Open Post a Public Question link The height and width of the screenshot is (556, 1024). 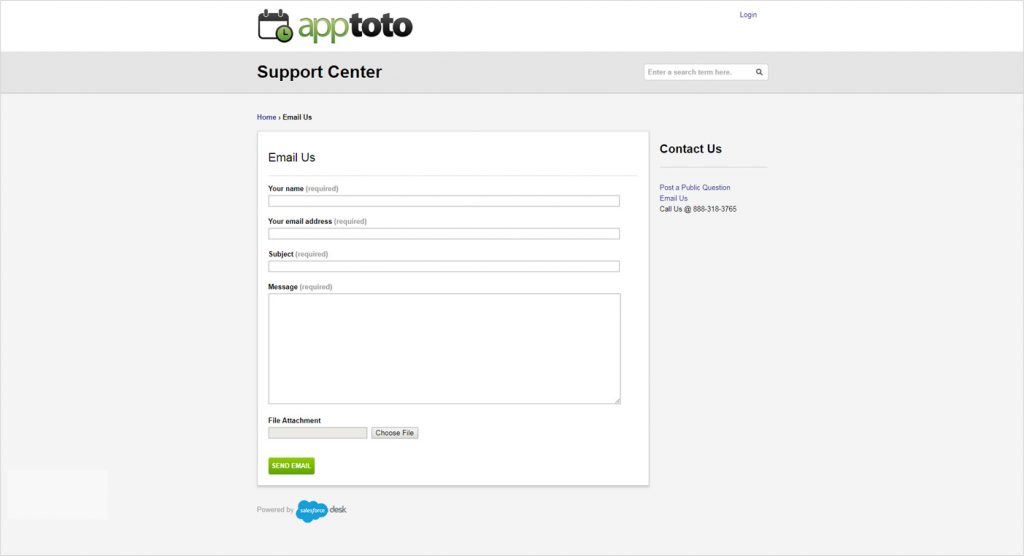click(x=695, y=188)
